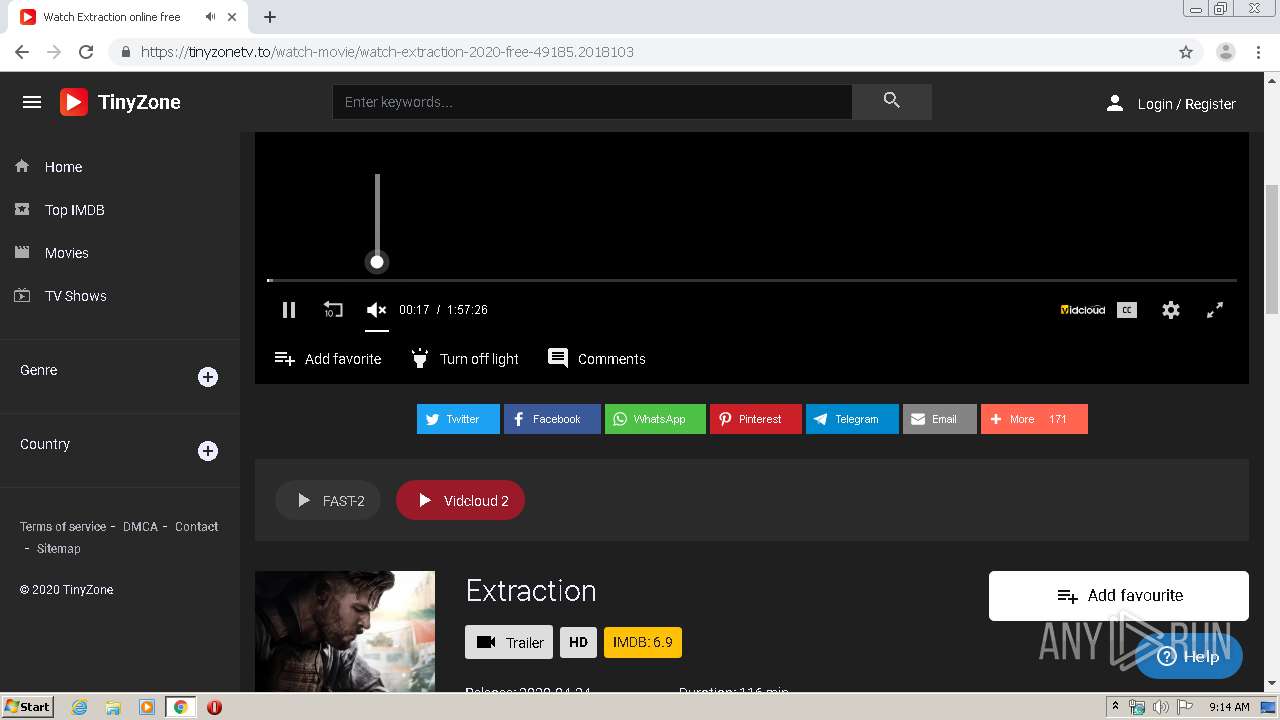Open a new browser tab
Screen dimensions: 1280x720
point(270,17)
